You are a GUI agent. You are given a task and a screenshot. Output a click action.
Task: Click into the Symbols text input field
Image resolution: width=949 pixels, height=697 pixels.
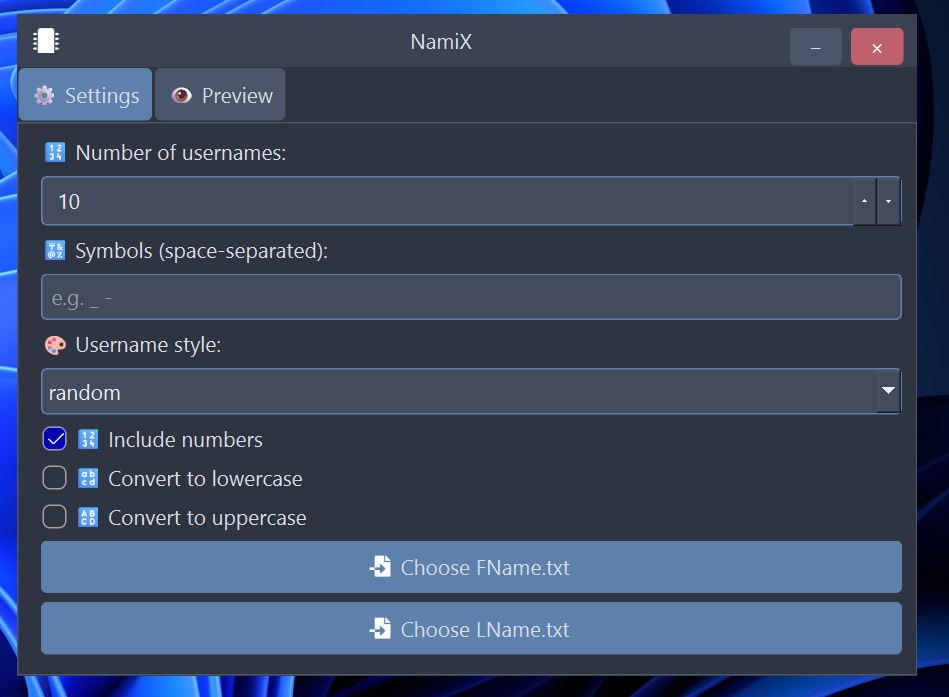471,297
